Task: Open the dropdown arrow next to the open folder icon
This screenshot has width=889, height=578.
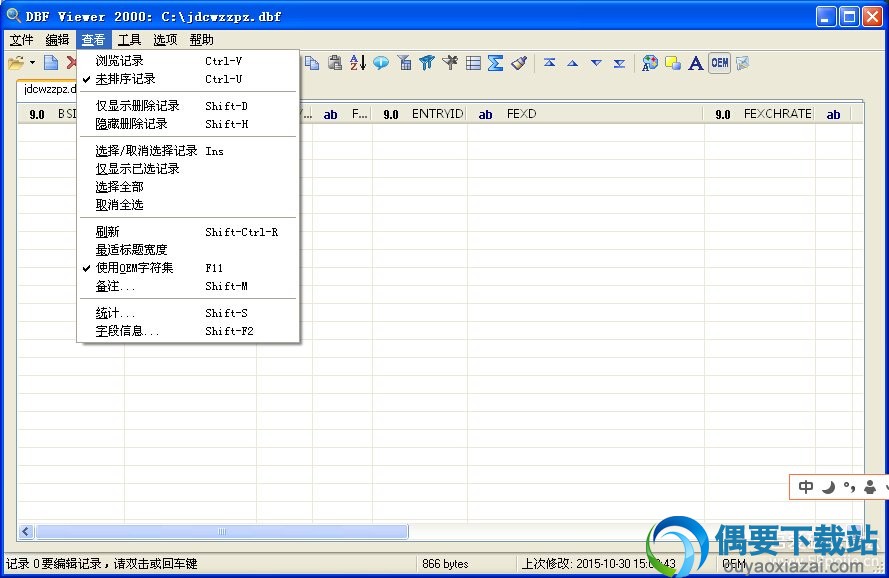Action: tap(32, 62)
